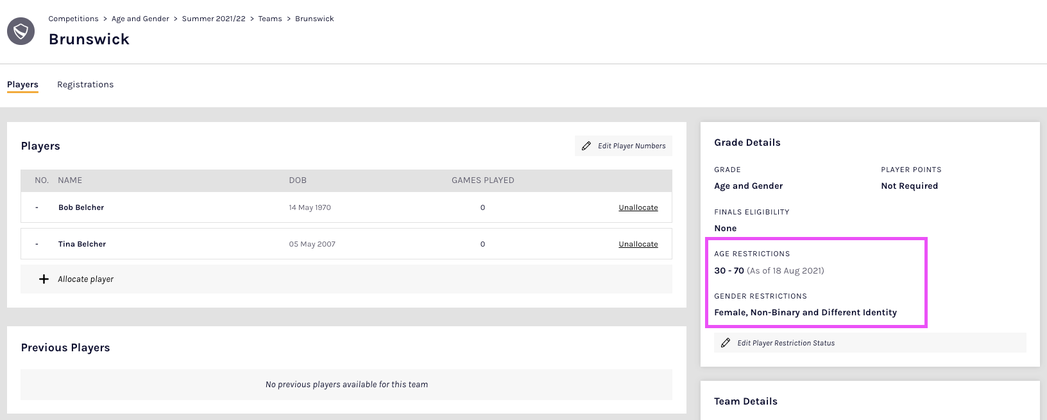Unallocate Bob Belcher from the team
Image resolution: width=1047 pixels, height=420 pixels.
[x=638, y=207]
